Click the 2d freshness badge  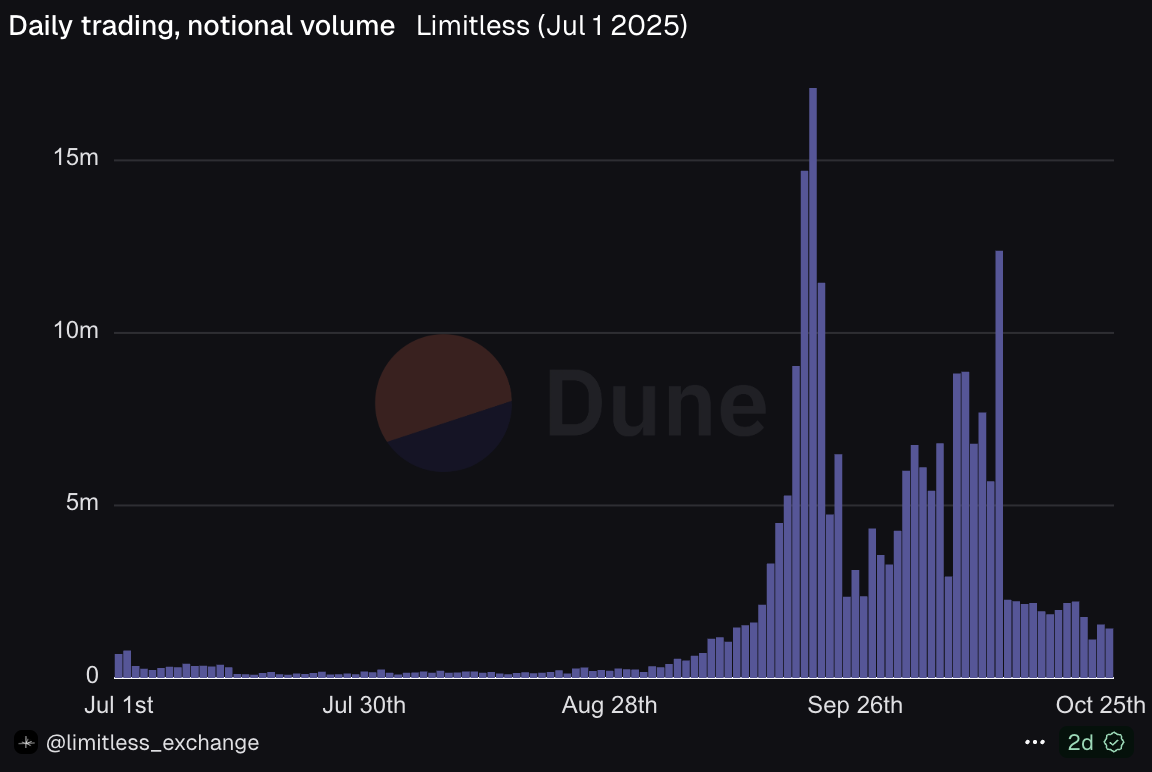click(1080, 742)
